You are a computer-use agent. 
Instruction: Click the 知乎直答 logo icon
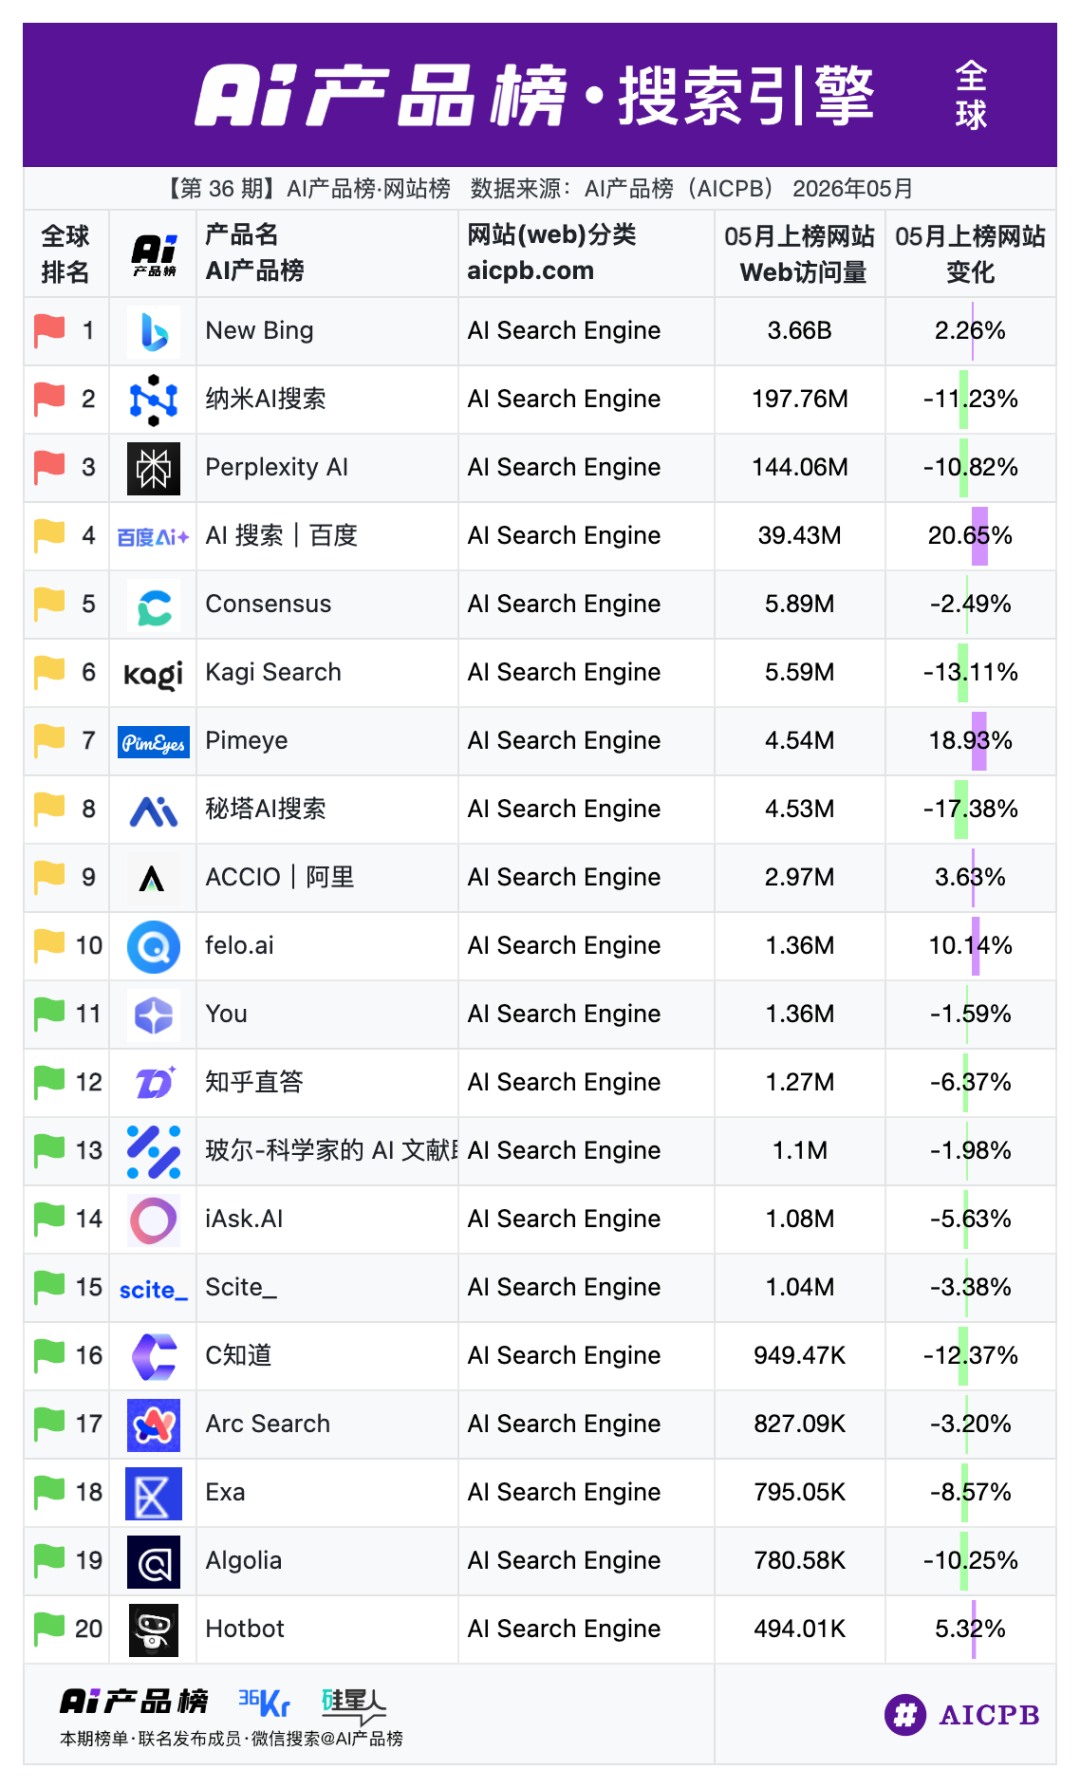tap(154, 1083)
